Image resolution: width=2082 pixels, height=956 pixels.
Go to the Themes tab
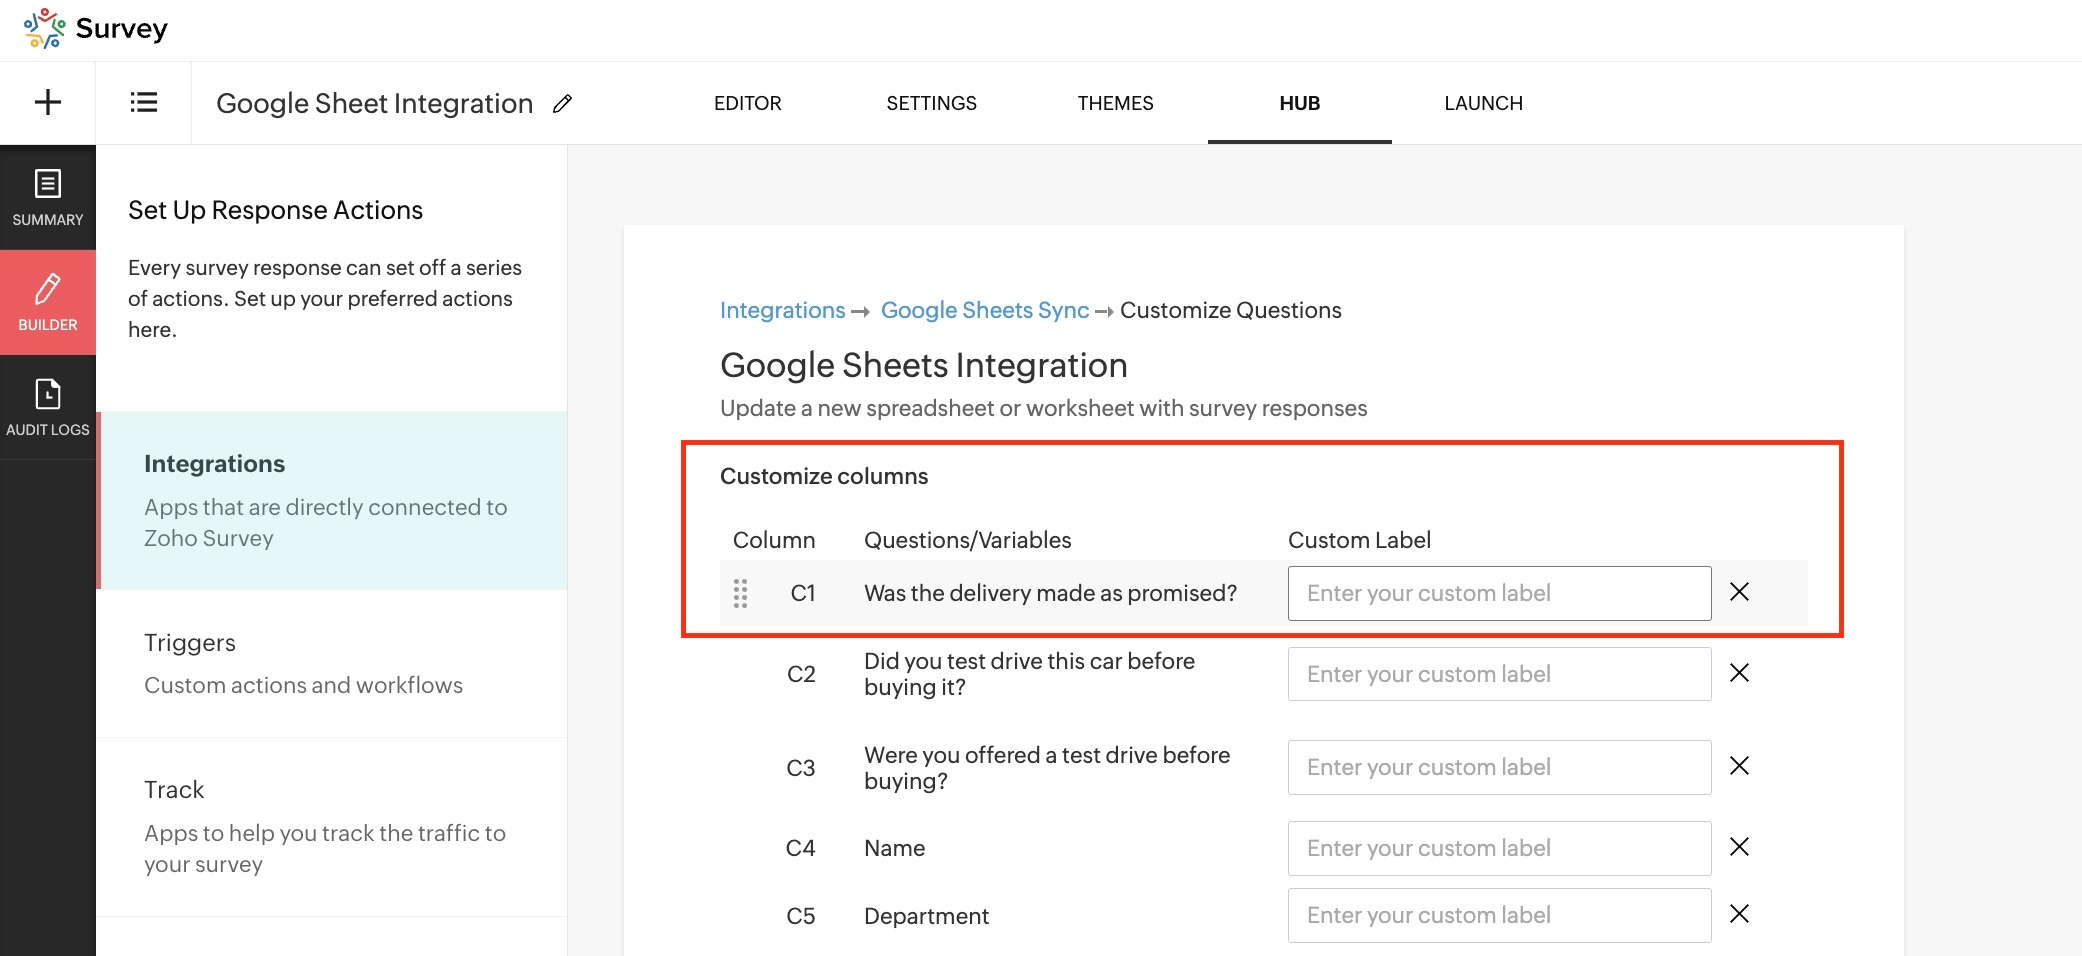pos(1115,103)
